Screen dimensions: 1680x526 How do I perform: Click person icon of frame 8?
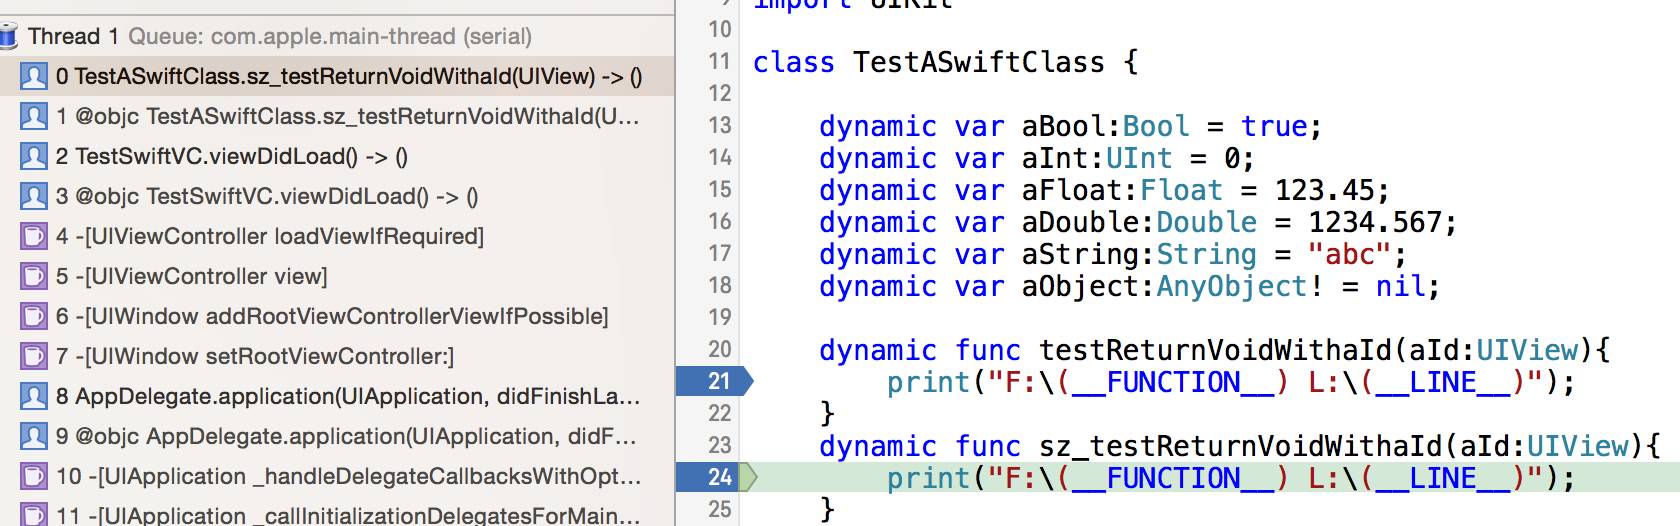tap(34, 396)
